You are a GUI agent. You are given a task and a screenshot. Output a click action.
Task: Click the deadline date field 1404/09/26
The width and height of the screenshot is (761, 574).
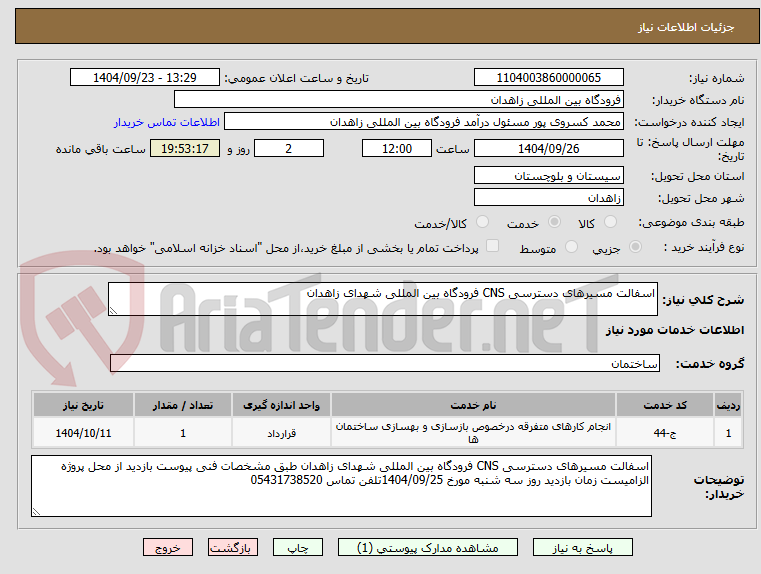[548, 148]
